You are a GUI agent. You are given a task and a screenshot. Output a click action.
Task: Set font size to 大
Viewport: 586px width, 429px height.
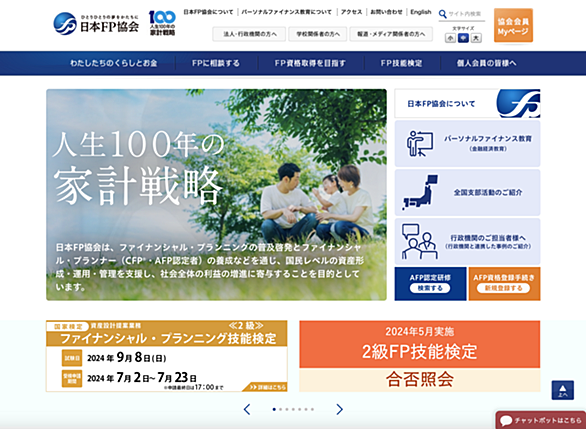pyautogui.click(x=476, y=38)
